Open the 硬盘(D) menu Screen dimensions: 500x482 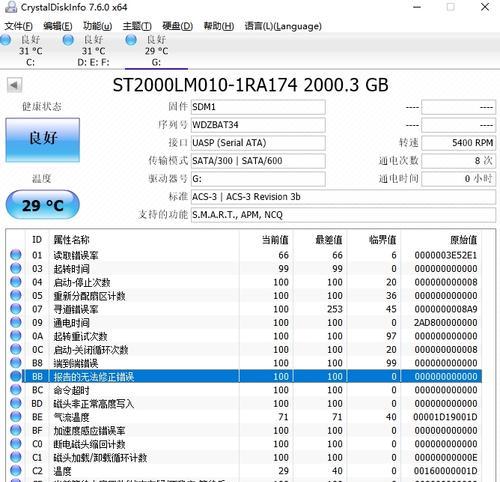(x=177, y=26)
